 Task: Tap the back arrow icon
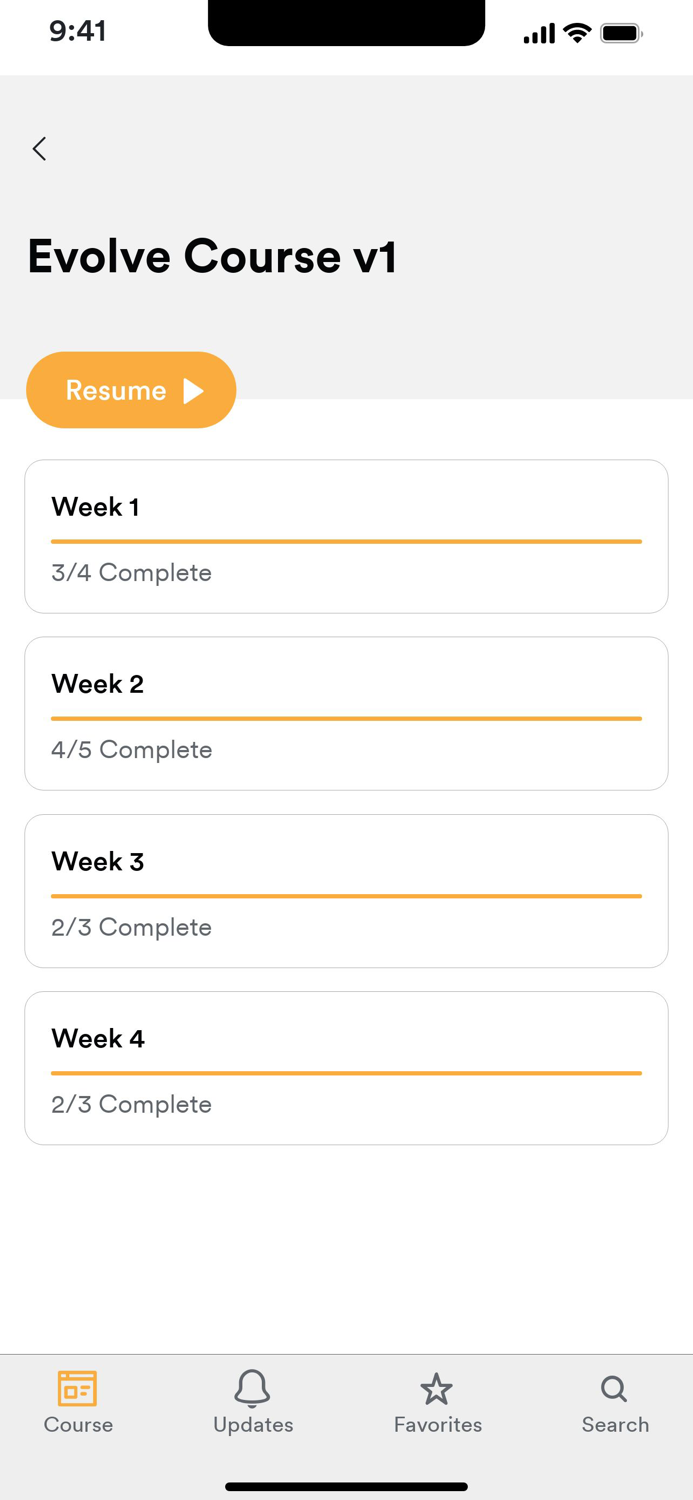pos(39,149)
